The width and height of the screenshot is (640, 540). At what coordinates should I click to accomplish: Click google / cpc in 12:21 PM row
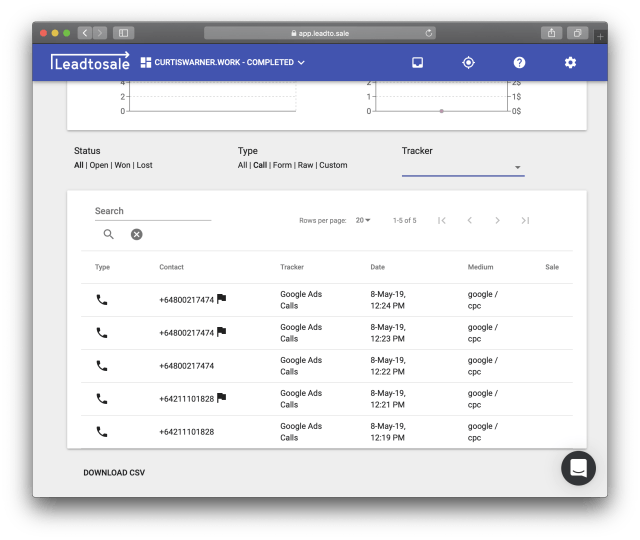click(x=482, y=399)
